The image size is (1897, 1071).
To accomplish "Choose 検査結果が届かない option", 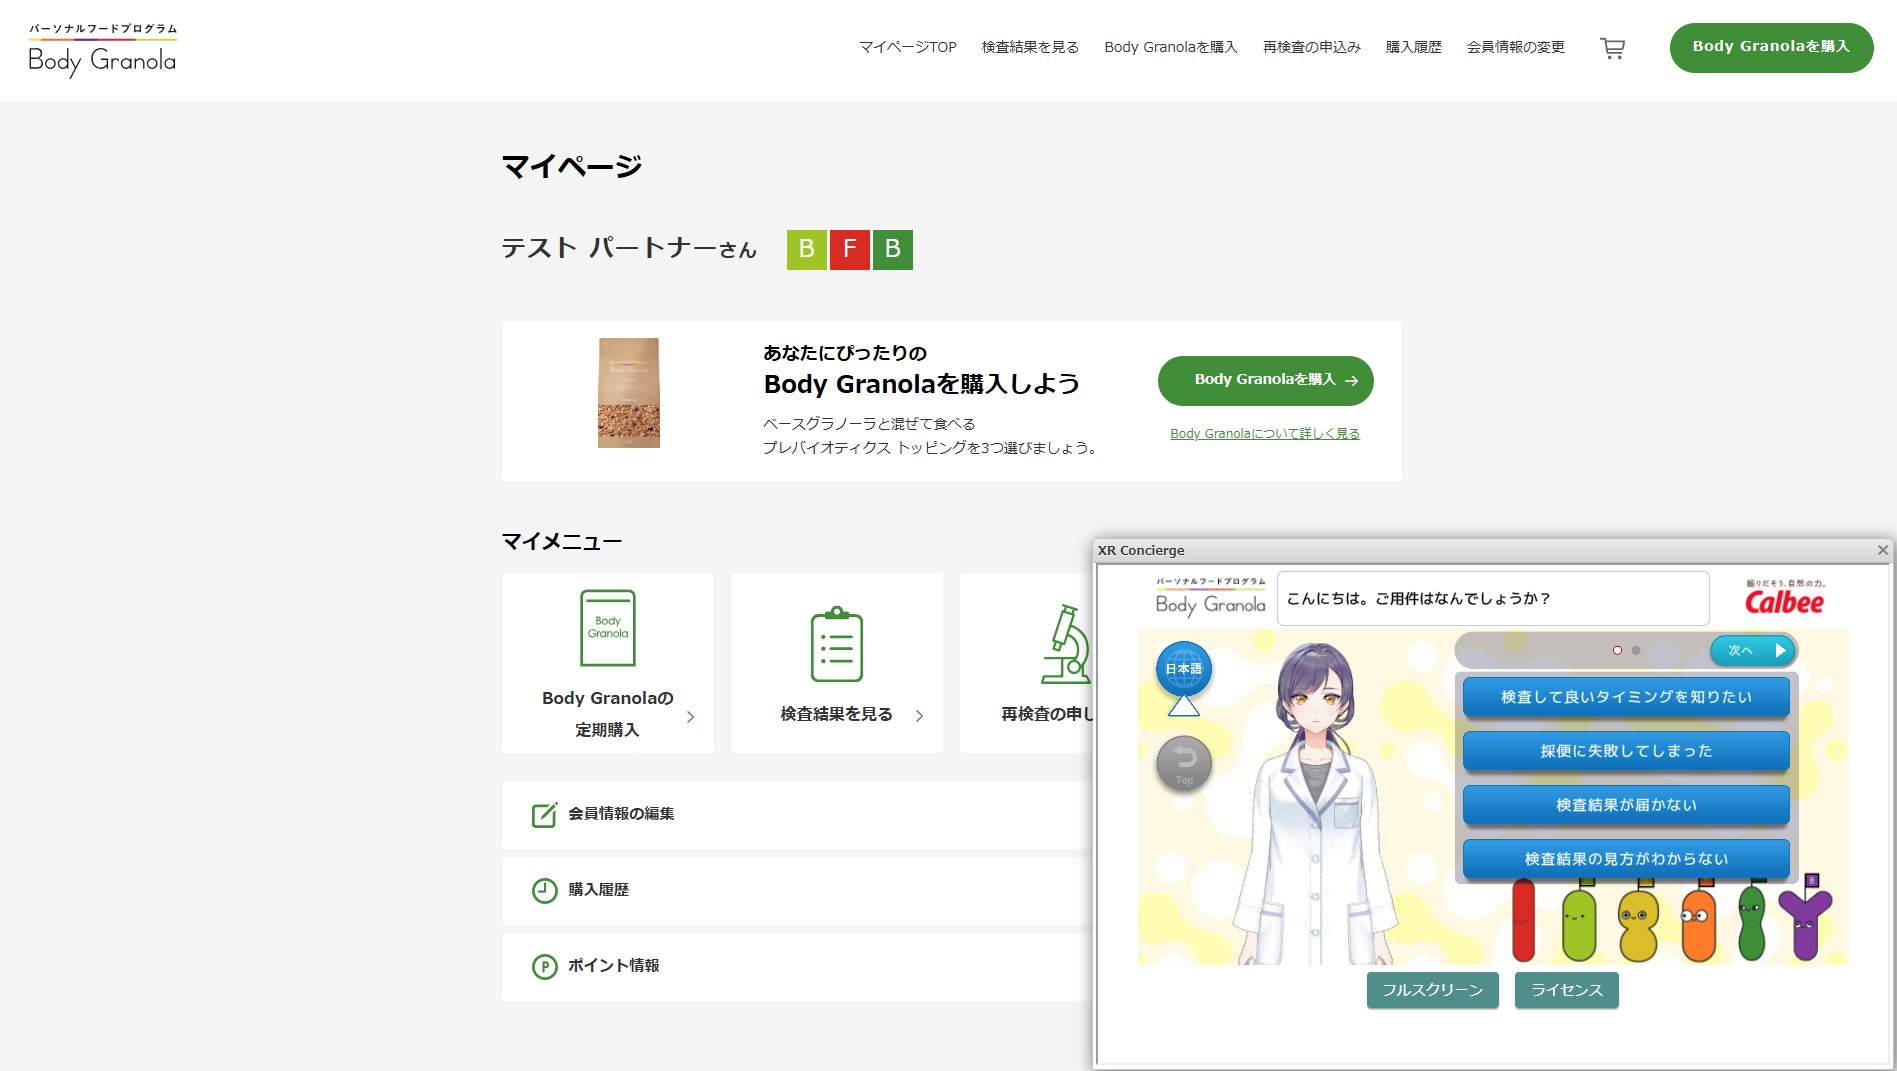I will pos(1626,805).
